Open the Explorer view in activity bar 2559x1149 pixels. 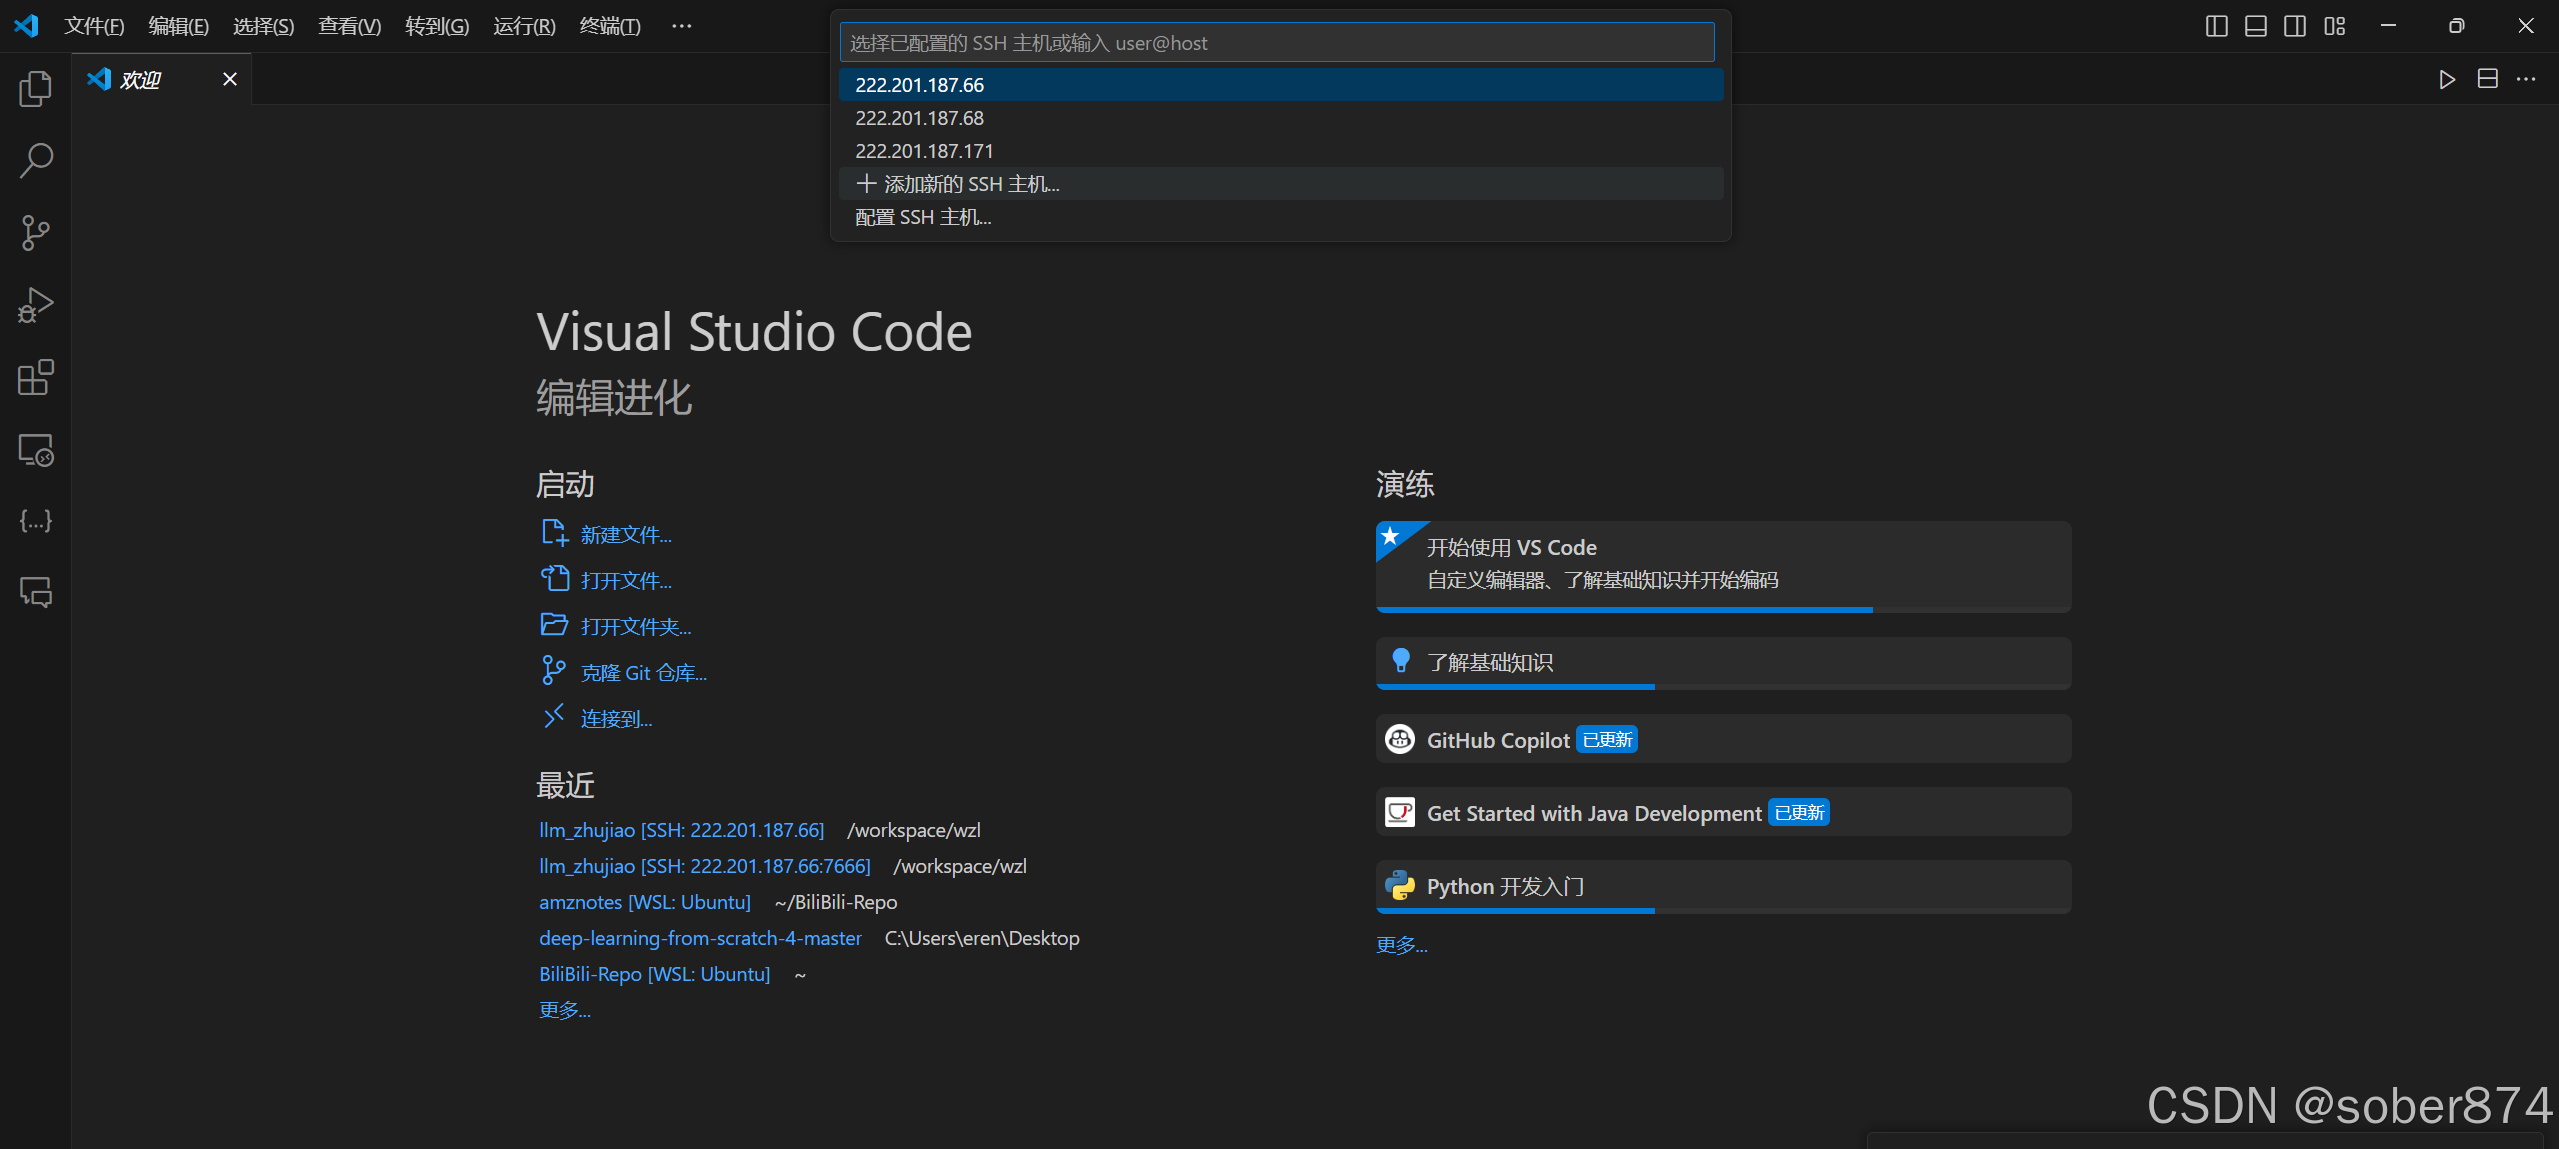35,89
